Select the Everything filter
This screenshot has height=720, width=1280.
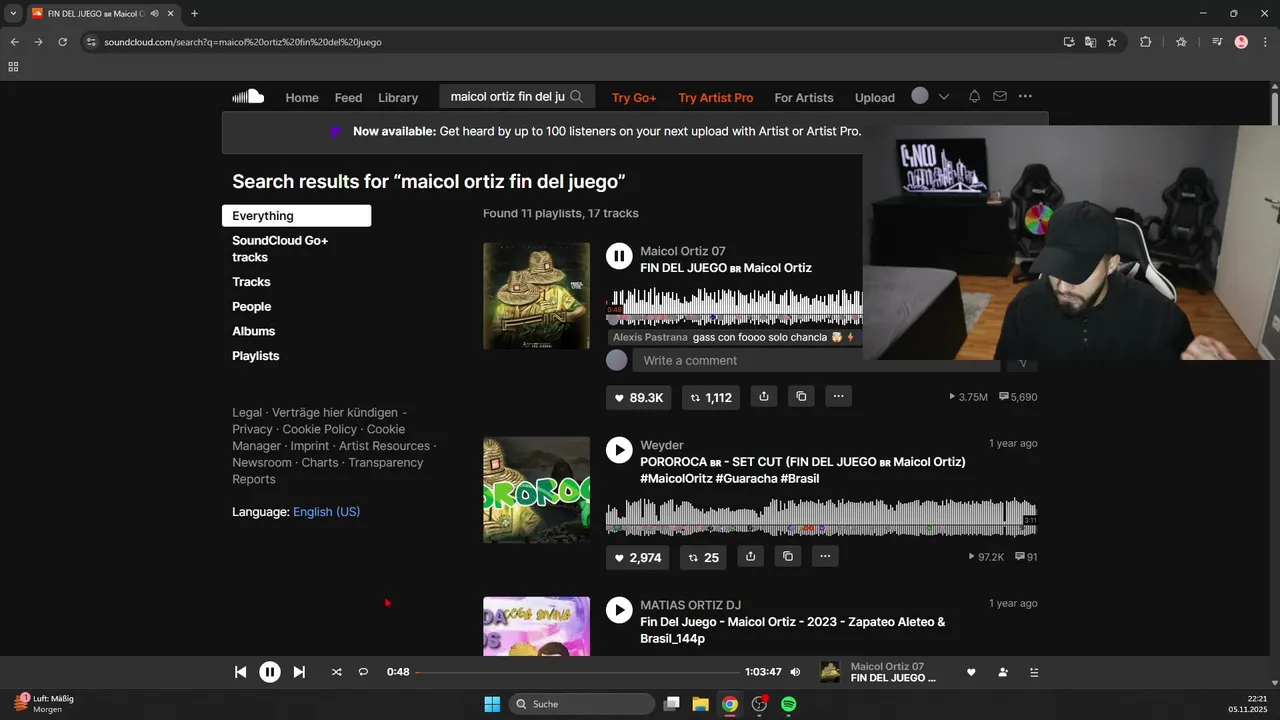pyautogui.click(x=296, y=216)
